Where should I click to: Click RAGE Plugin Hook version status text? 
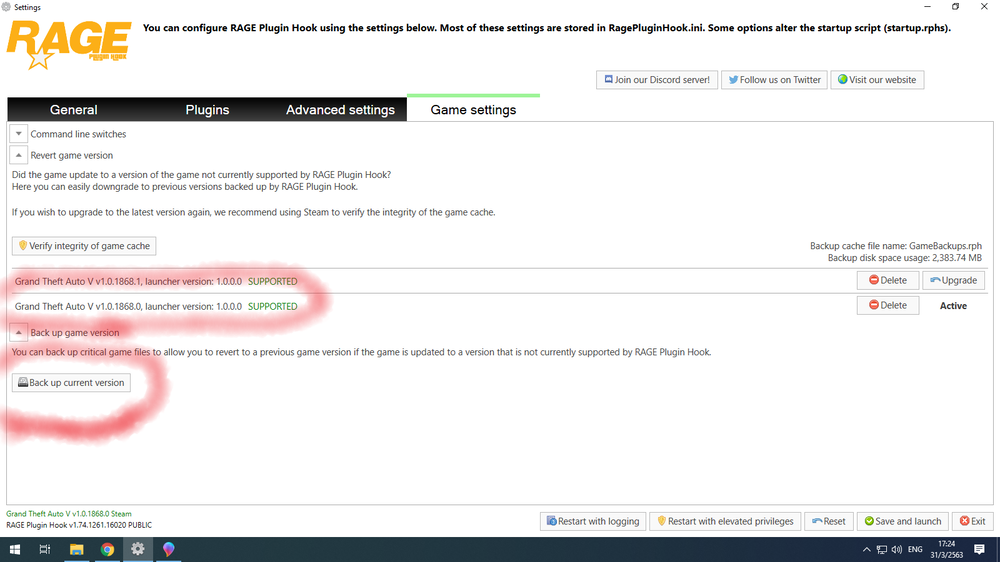(79, 525)
